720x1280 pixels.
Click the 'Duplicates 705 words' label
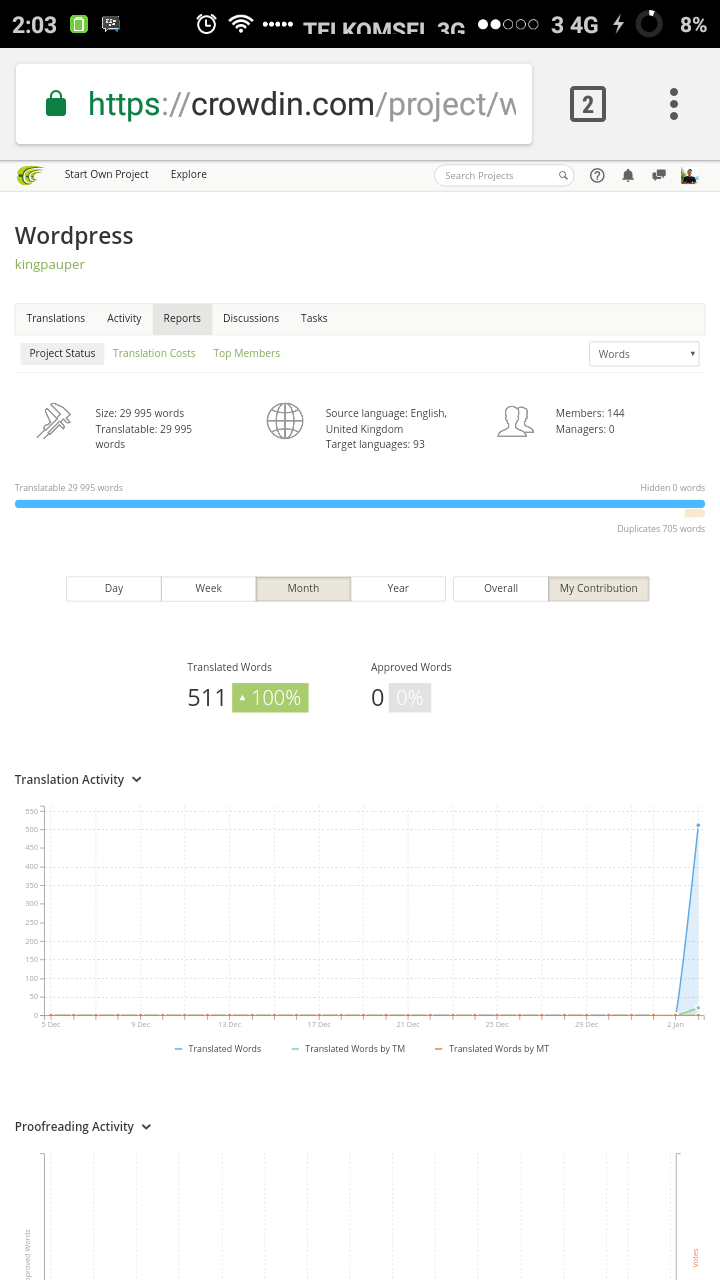661,529
